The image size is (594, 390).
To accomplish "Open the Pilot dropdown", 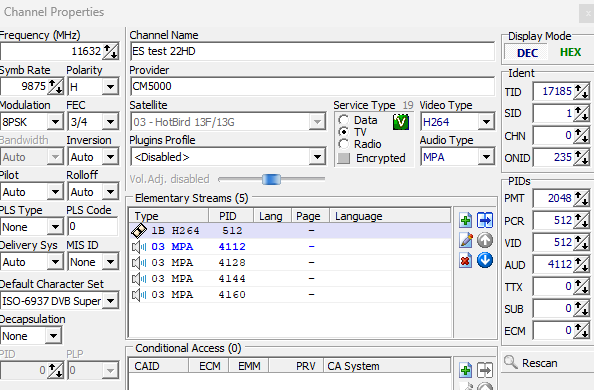I will coord(55,192).
